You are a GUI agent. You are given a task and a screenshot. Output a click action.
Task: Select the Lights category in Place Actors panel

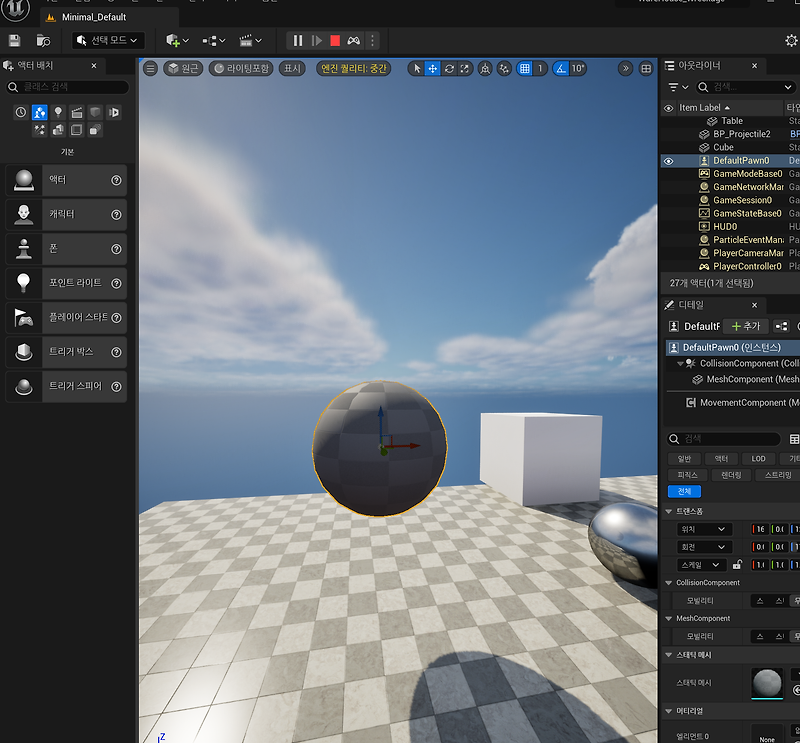[59, 112]
